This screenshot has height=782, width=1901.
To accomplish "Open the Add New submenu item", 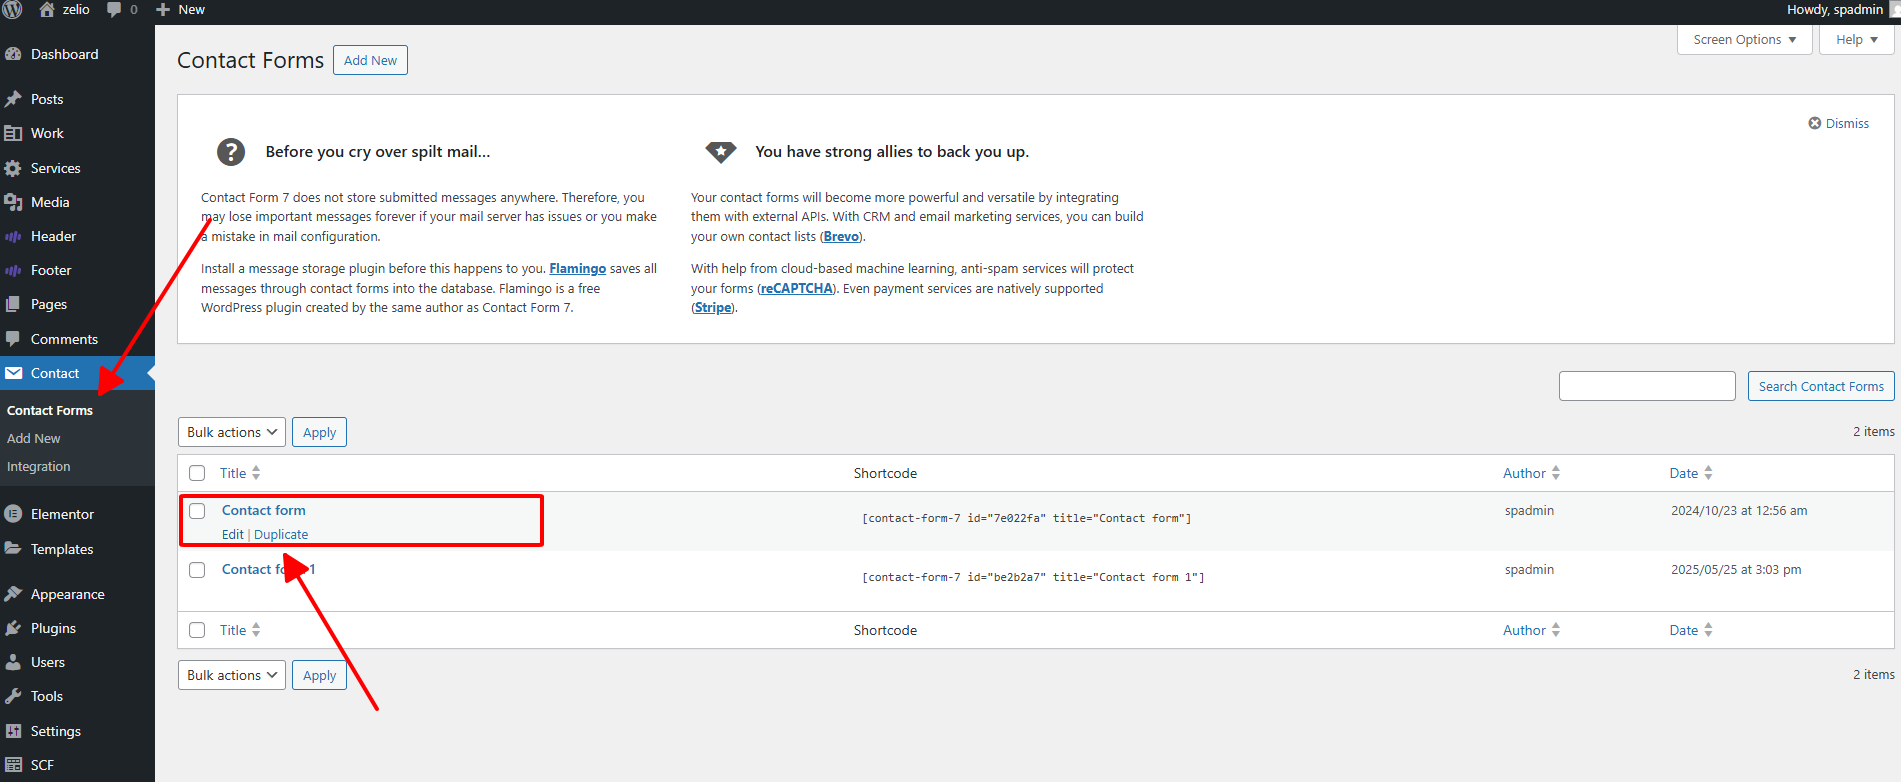I will coord(34,438).
